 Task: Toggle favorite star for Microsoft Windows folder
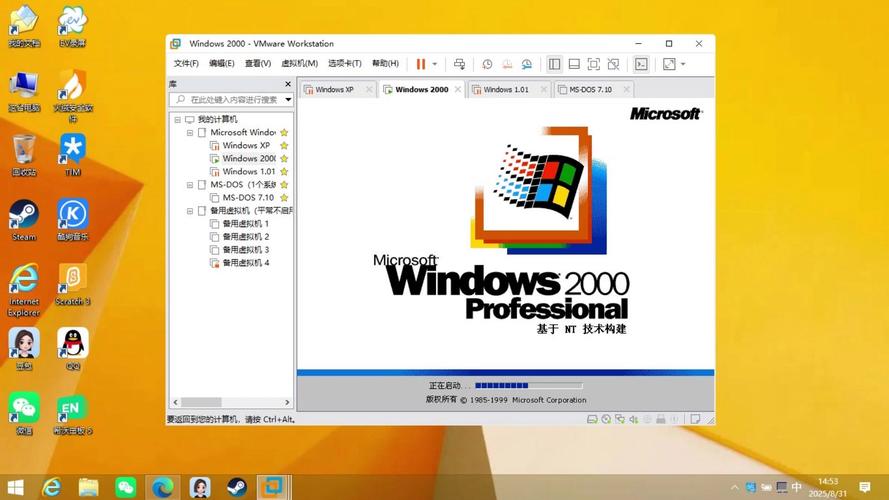284,133
